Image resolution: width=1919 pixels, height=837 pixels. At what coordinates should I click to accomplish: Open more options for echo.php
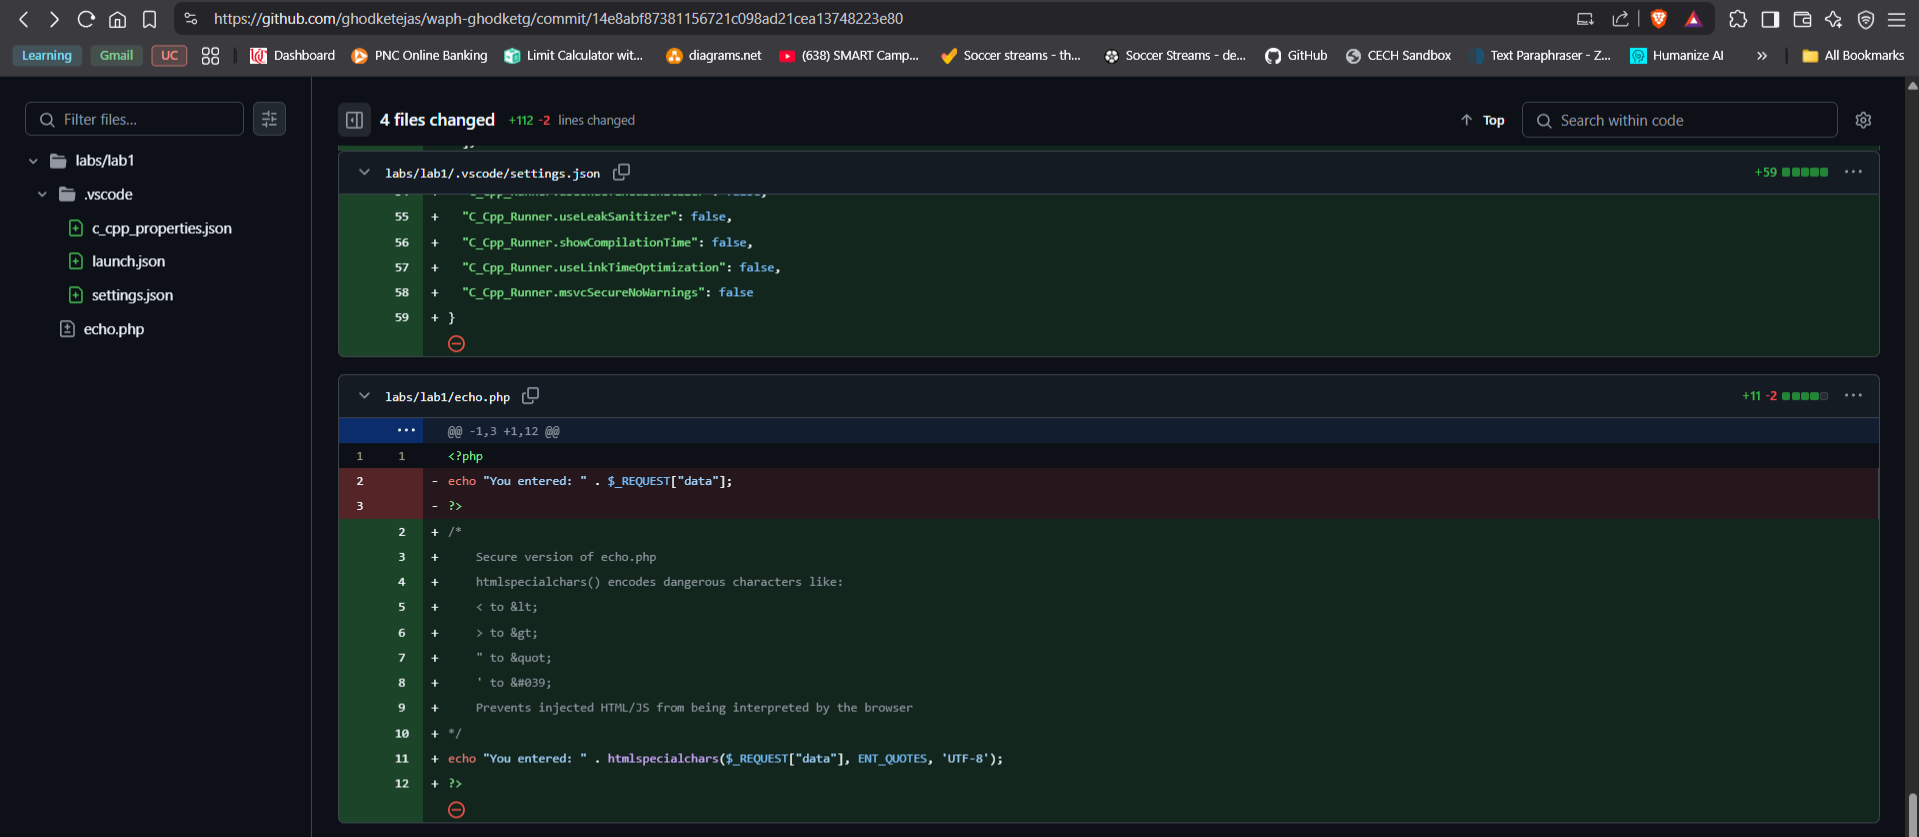(x=1853, y=396)
